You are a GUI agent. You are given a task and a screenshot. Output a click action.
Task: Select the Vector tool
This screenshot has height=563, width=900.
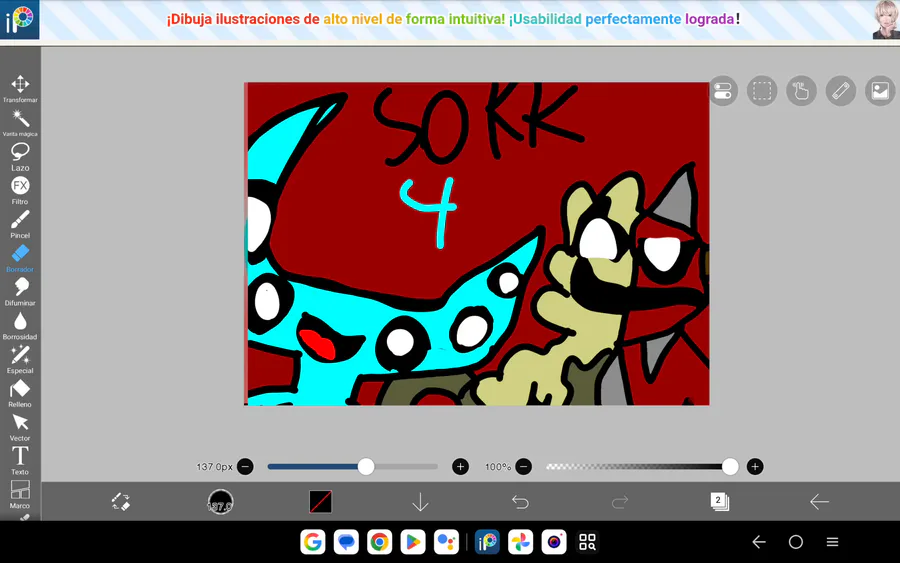point(20,427)
